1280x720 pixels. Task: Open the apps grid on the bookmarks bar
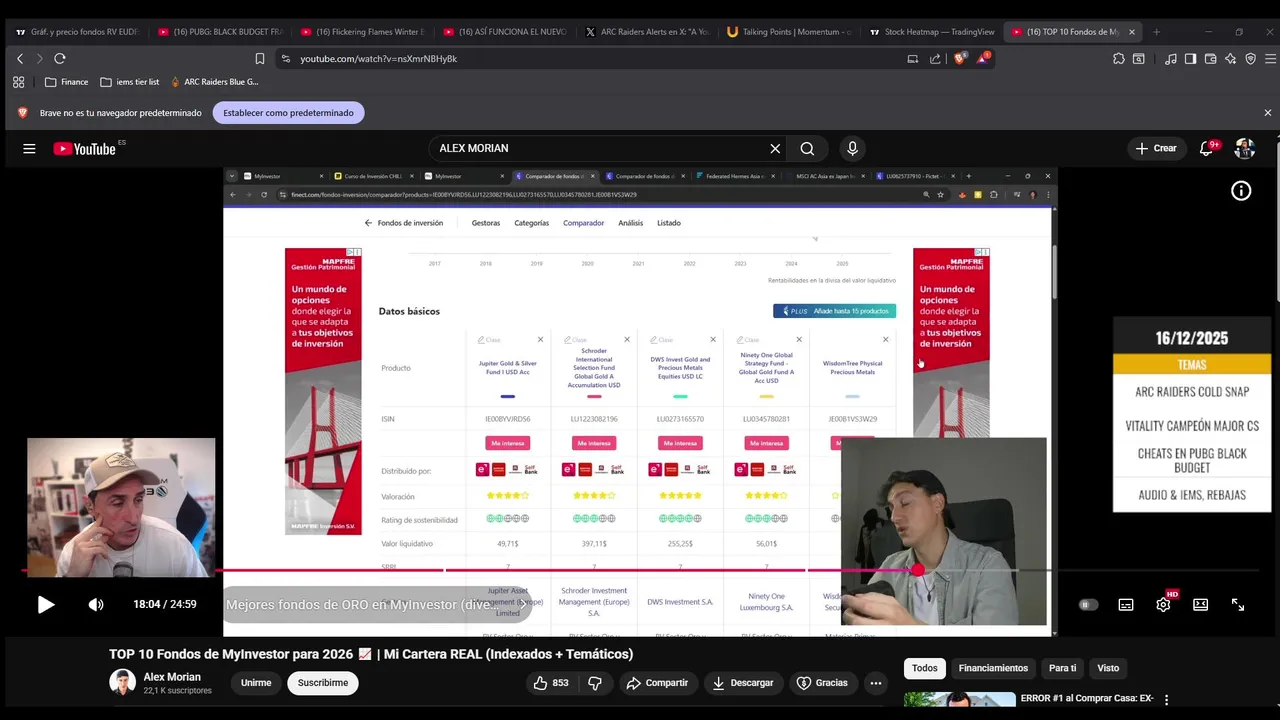(x=19, y=82)
